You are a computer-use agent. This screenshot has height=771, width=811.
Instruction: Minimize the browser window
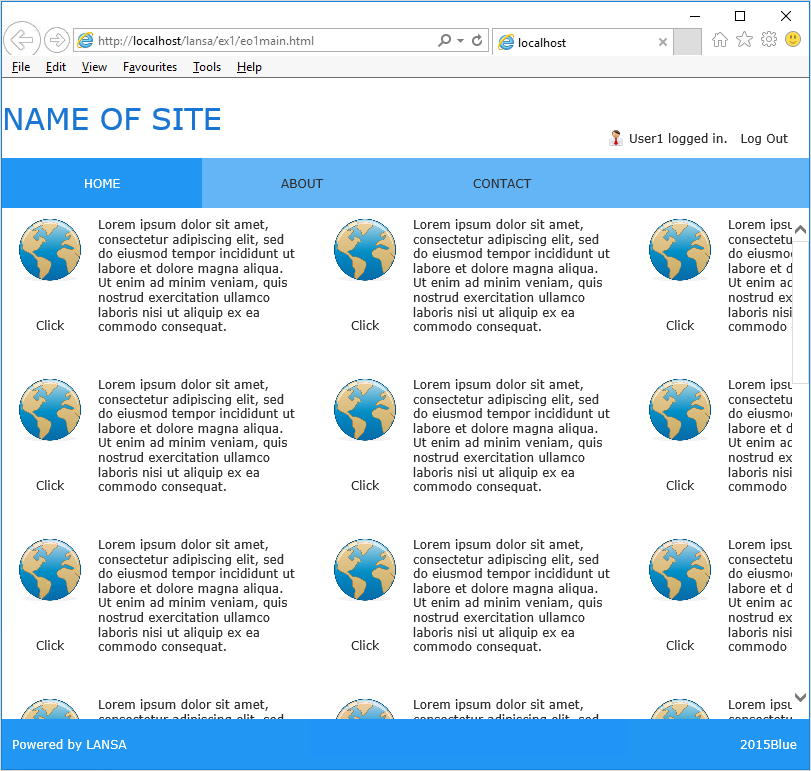[x=695, y=16]
